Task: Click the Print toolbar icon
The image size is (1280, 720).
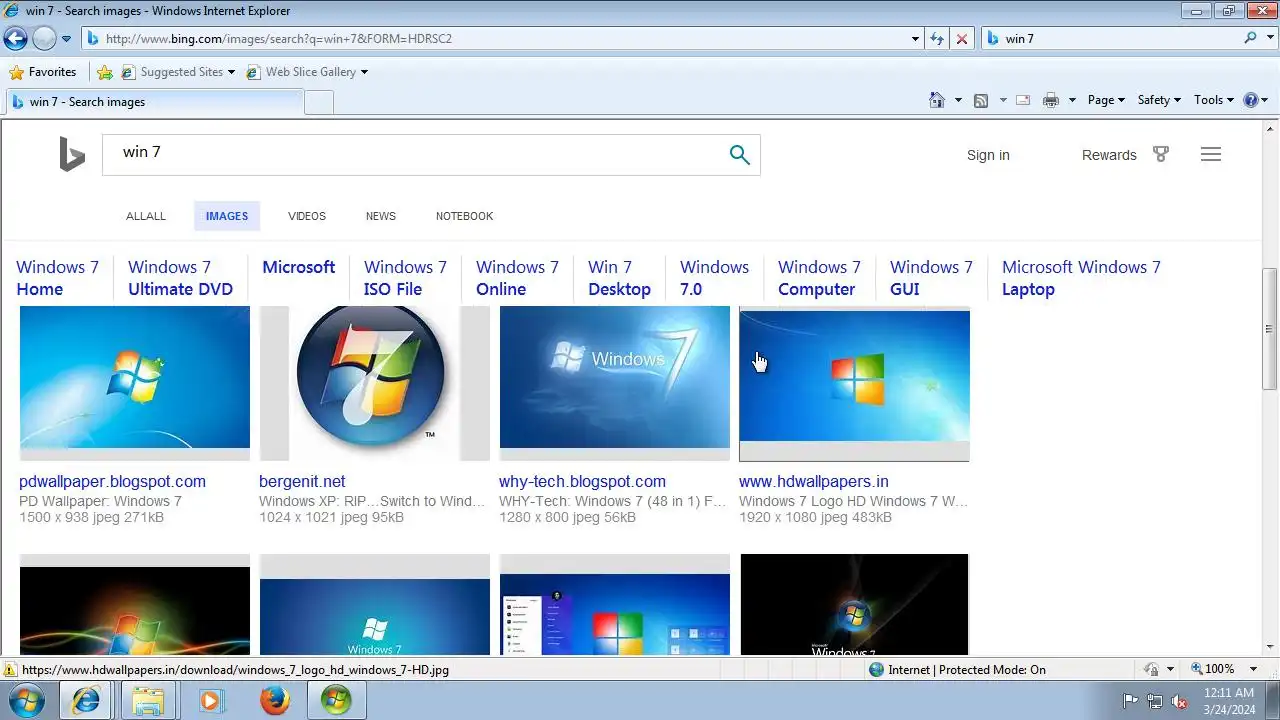Action: (x=1051, y=100)
